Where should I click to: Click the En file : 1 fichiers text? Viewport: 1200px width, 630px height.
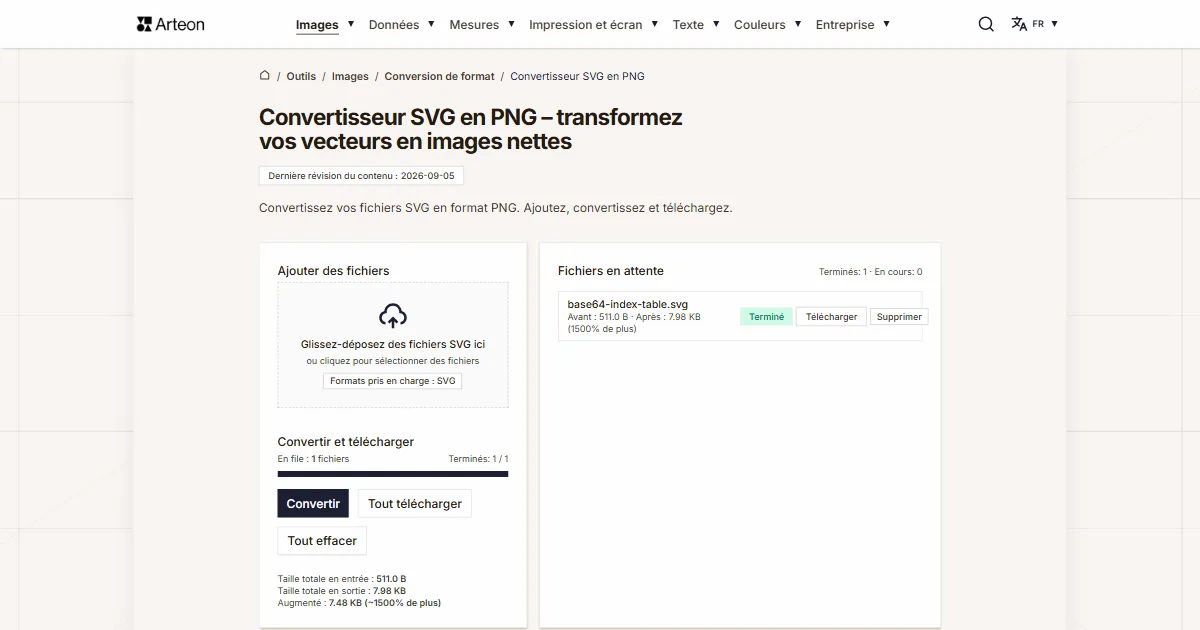click(313, 459)
